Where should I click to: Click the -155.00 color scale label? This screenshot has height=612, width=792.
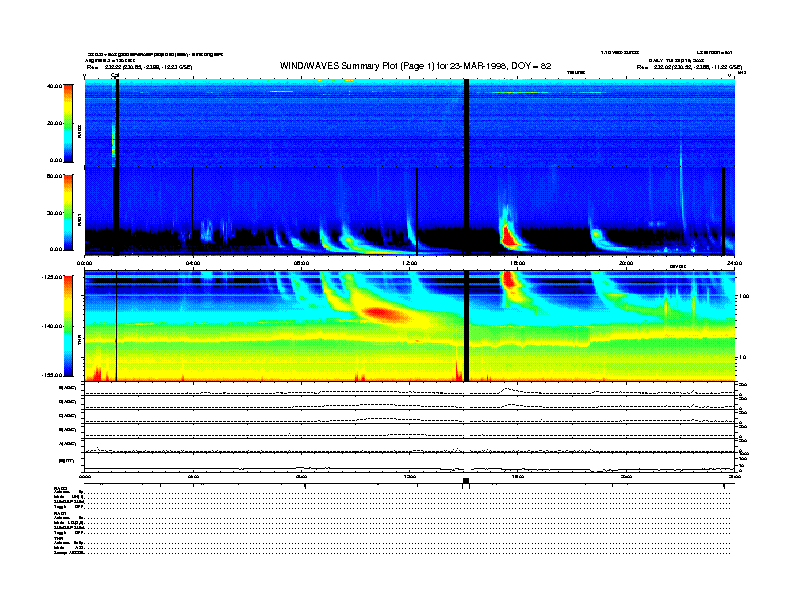(x=52, y=375)
